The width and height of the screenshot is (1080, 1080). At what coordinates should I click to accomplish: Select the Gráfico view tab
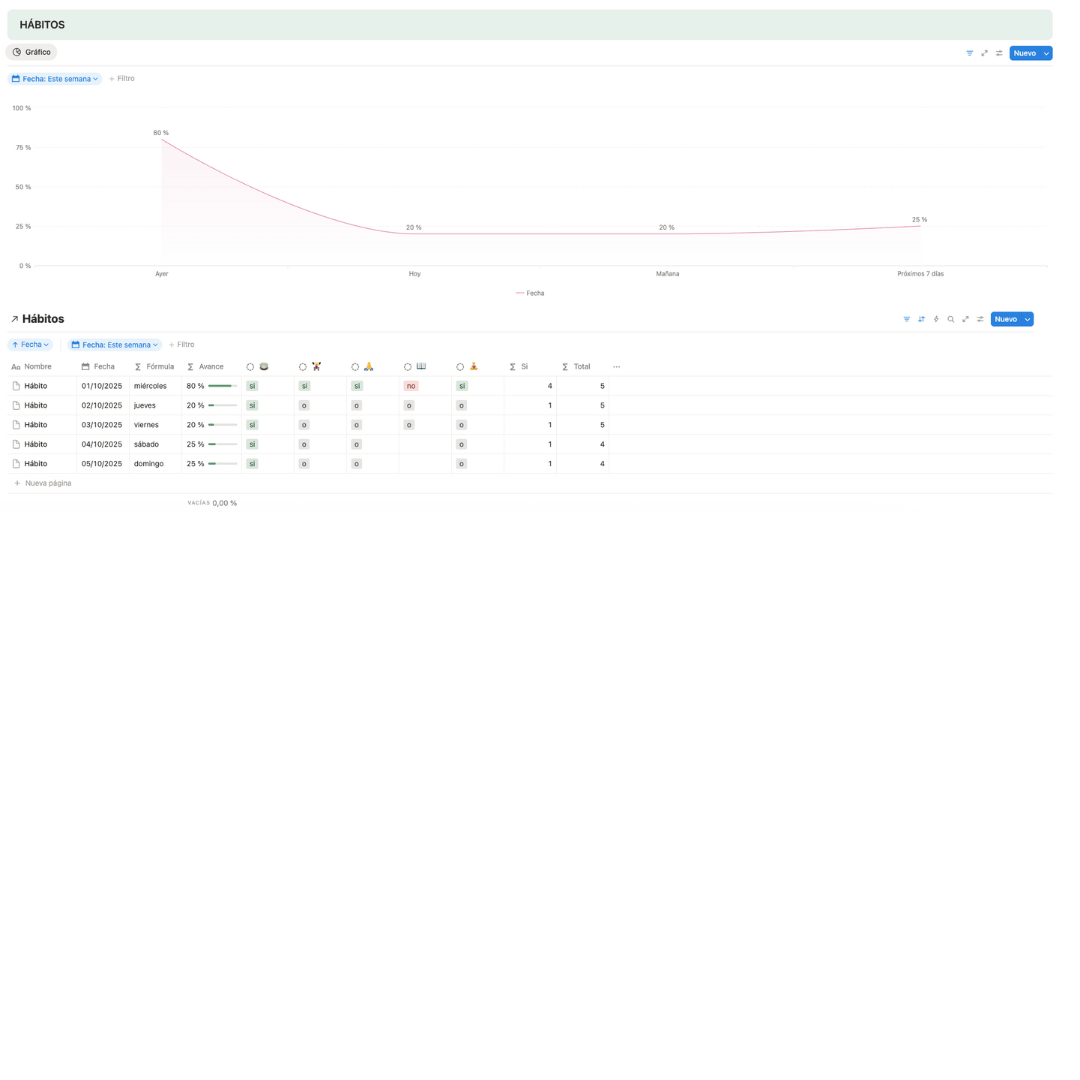click(x=32, y=52)
